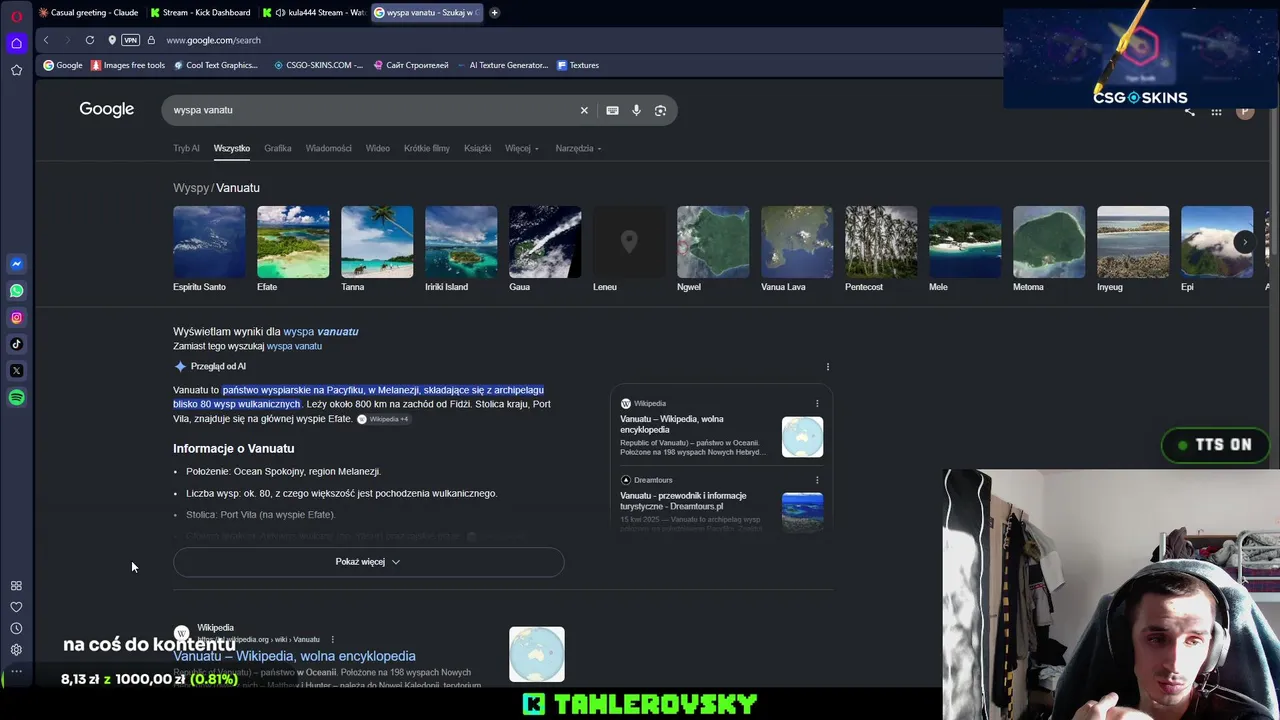Open the on-screen keyboard input tool
The width and height of the screenshot is (1280, 720).
pos(612,110)
